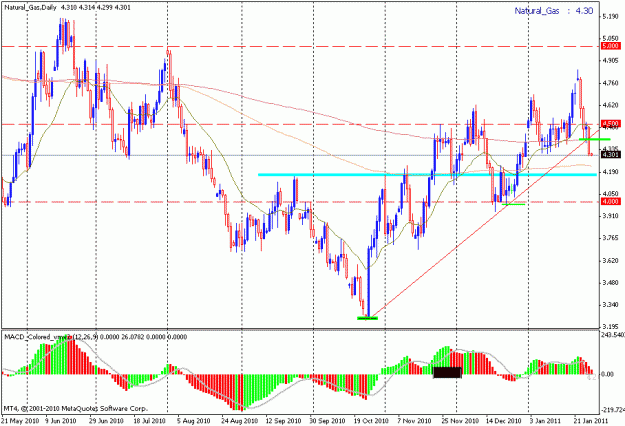Select the cyan horizontal resistance line
The height and width of the screenshot is (426, 625).
tap(427, 175)
